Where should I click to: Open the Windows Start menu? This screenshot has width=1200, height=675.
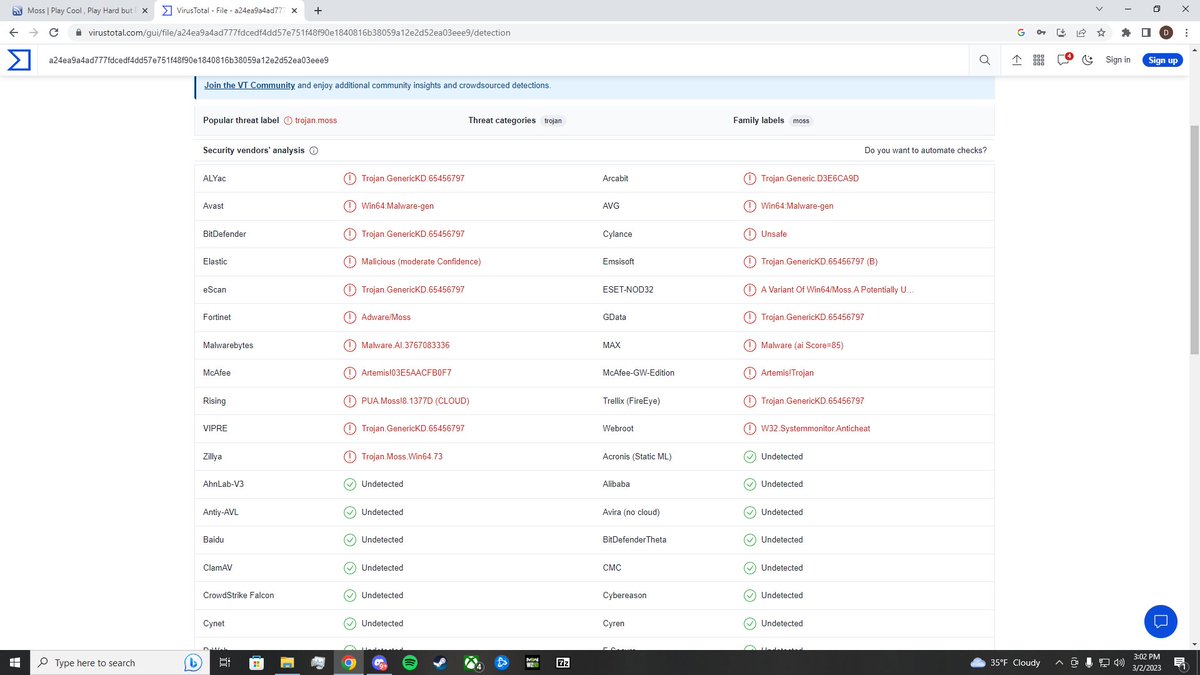tap(14, 662)
